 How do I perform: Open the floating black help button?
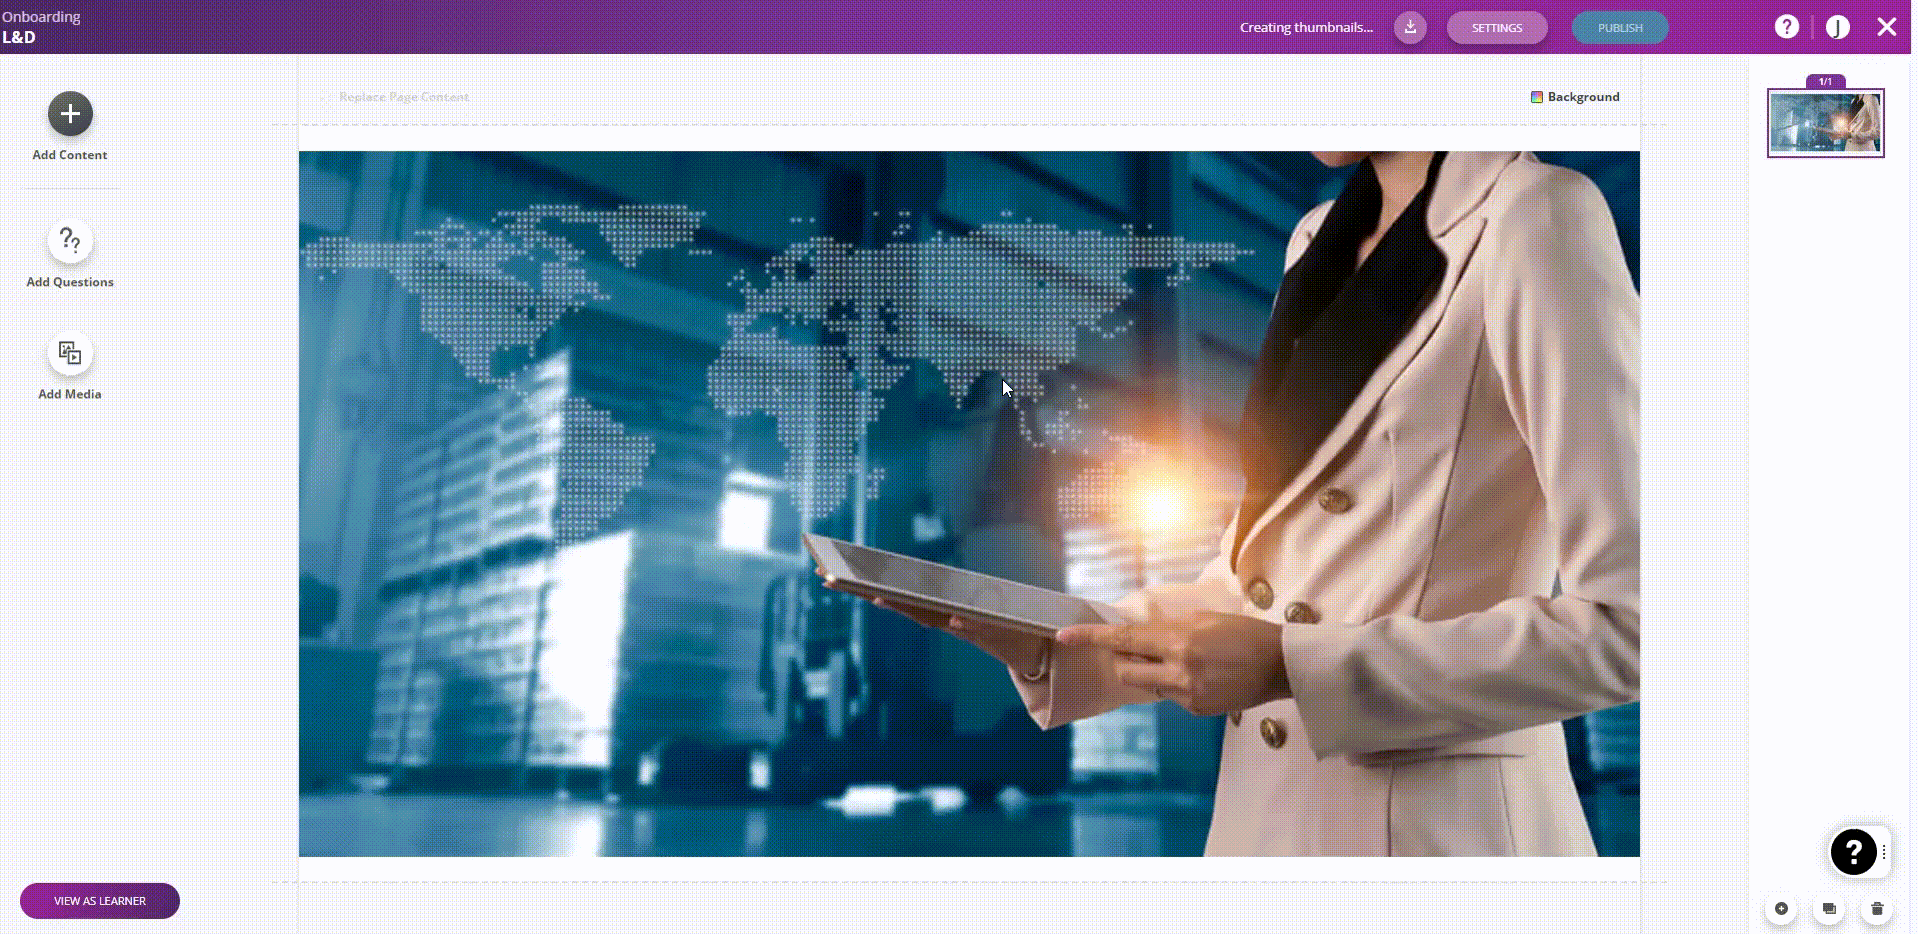coord(1853,852)
